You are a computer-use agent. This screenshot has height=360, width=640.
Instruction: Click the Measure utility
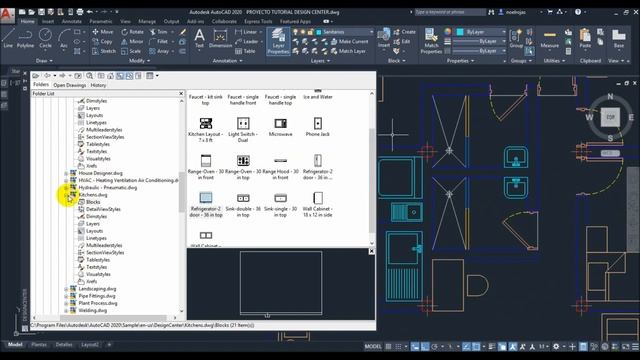549,39
